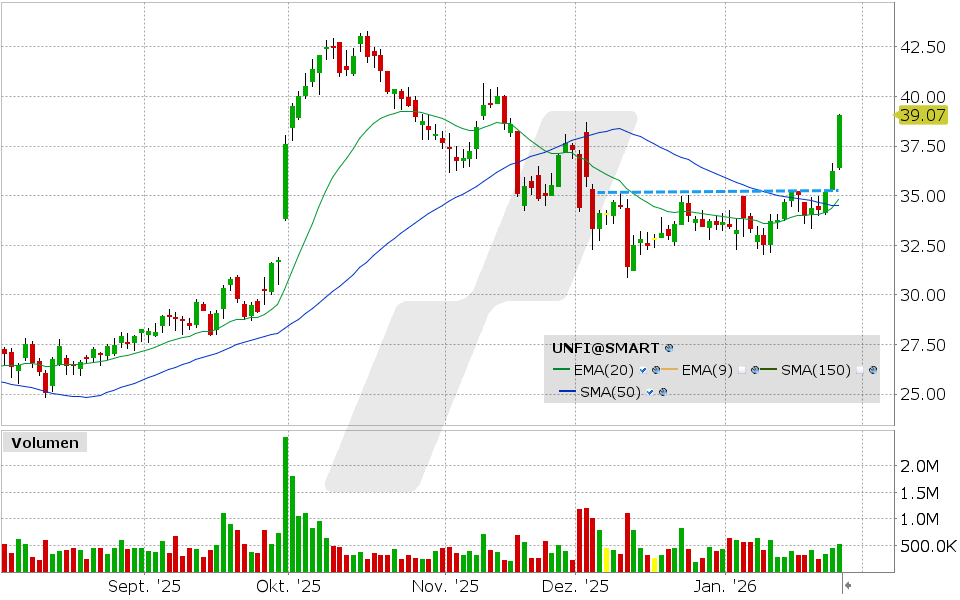Open the SMA(150) settings icon
960x600 pixels.
pyautogui.click(x=872, y=370)
